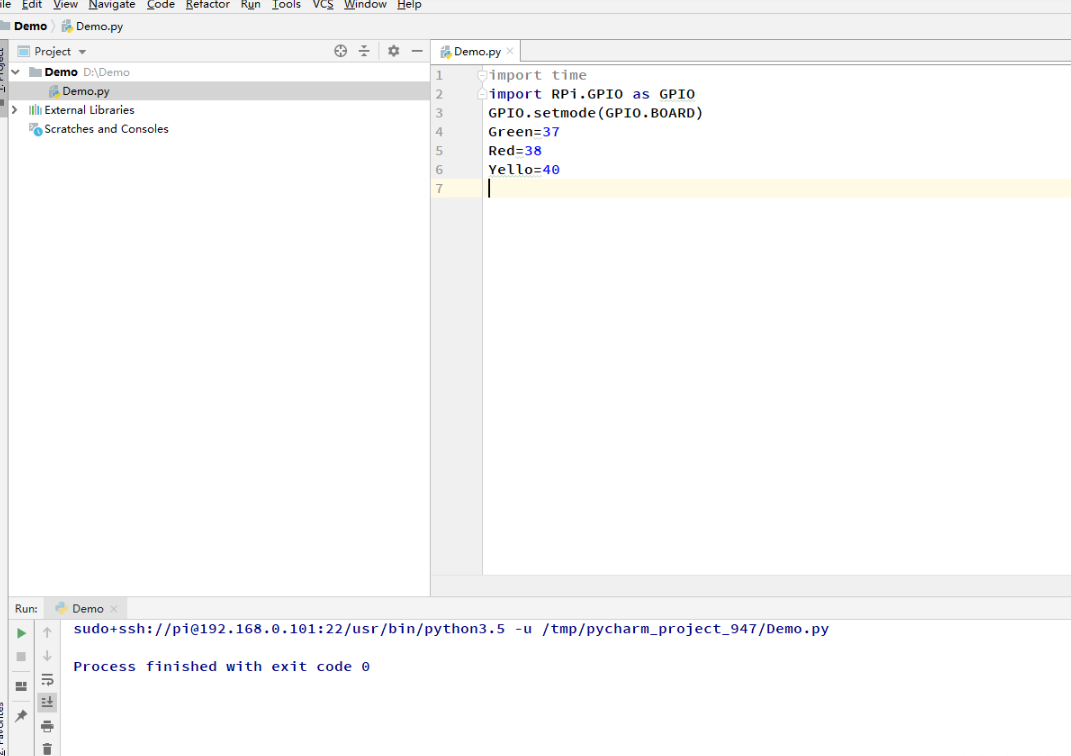The width and height of the screenshot is (1071, 756).
Task: Click the up the stack trace arrow
Action: pos(47,632)
